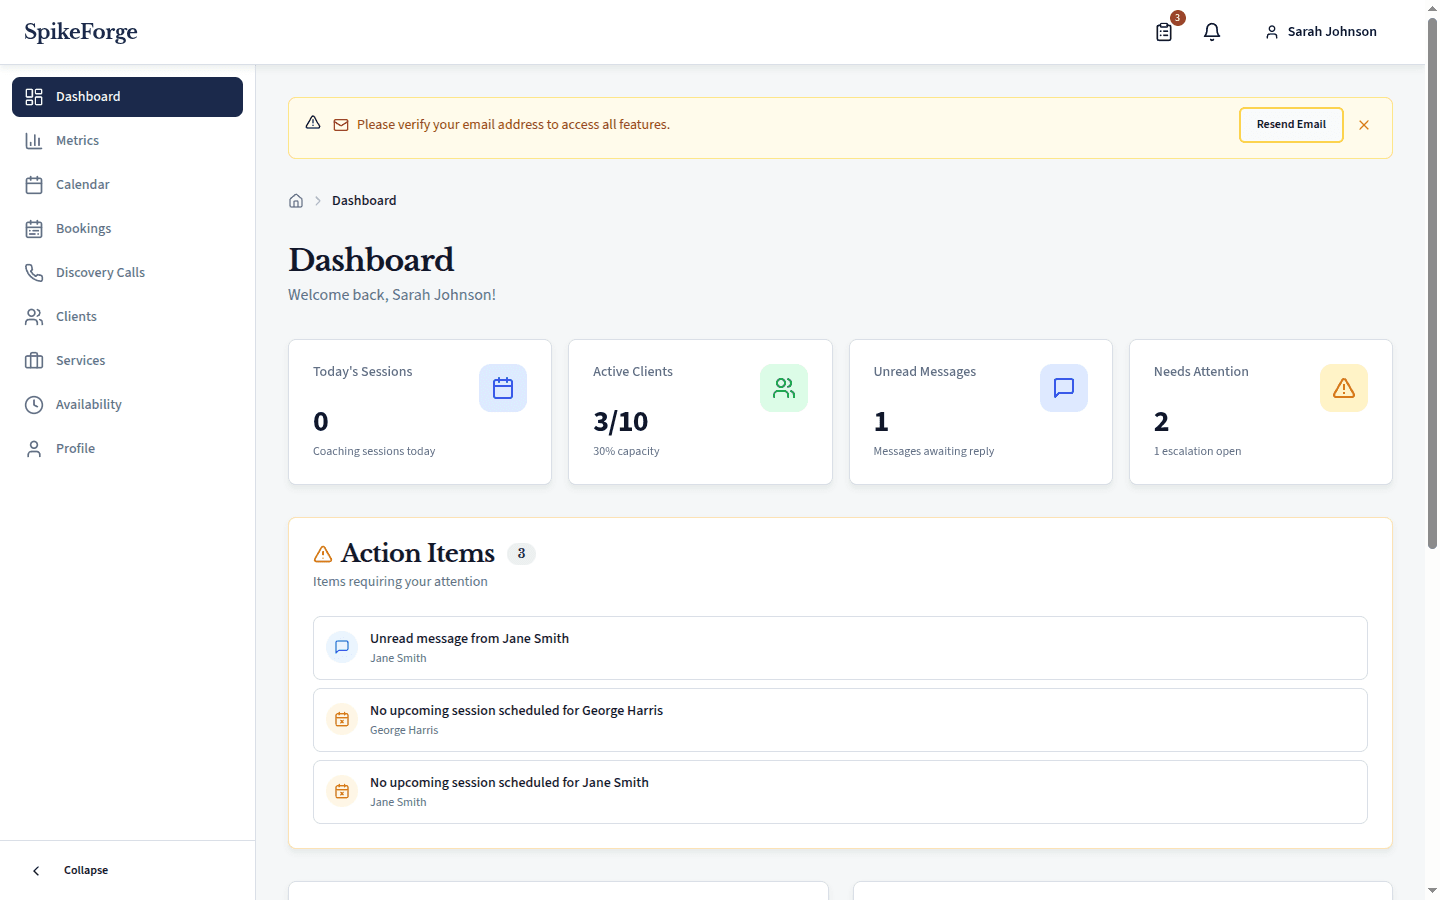Click the clipboard icon with badge 3
This screenshot has width=1440, height=900.
coord(1163,32)
